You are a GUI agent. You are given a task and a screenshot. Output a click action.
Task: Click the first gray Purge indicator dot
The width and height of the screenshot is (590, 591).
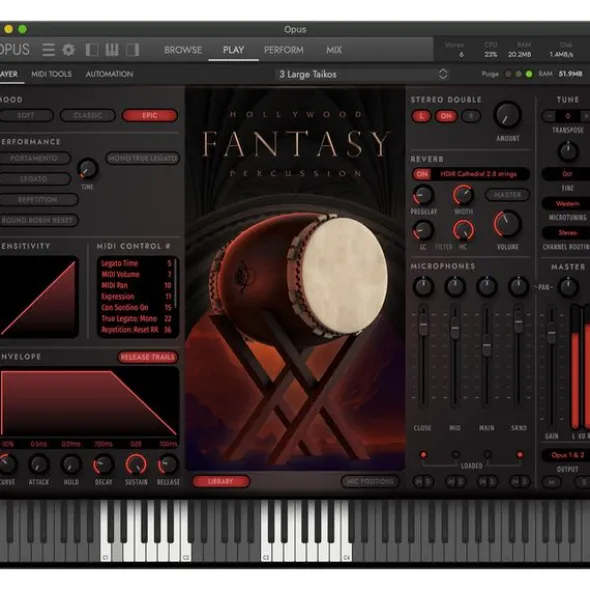(x=508, y=74)
